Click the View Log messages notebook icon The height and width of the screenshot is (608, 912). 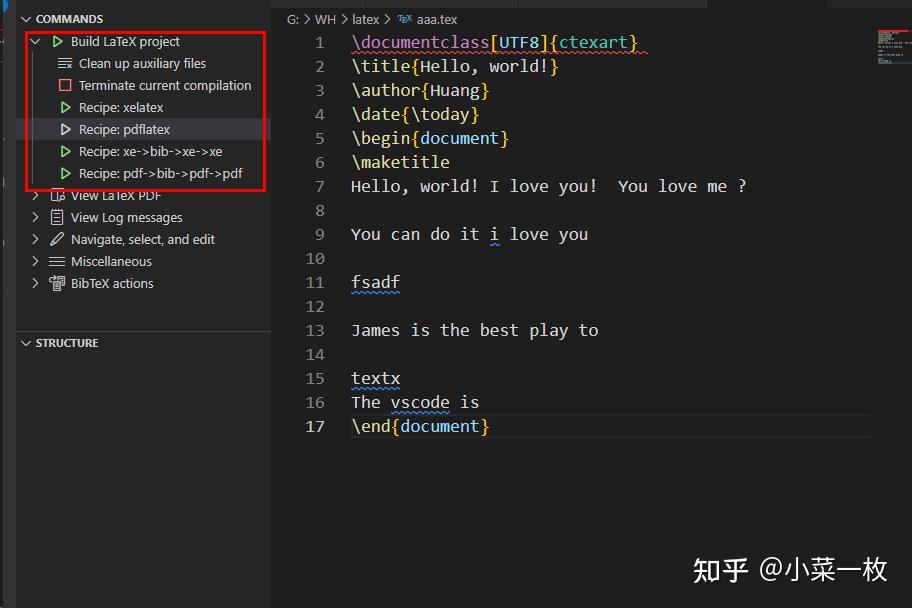click(55, 217)
